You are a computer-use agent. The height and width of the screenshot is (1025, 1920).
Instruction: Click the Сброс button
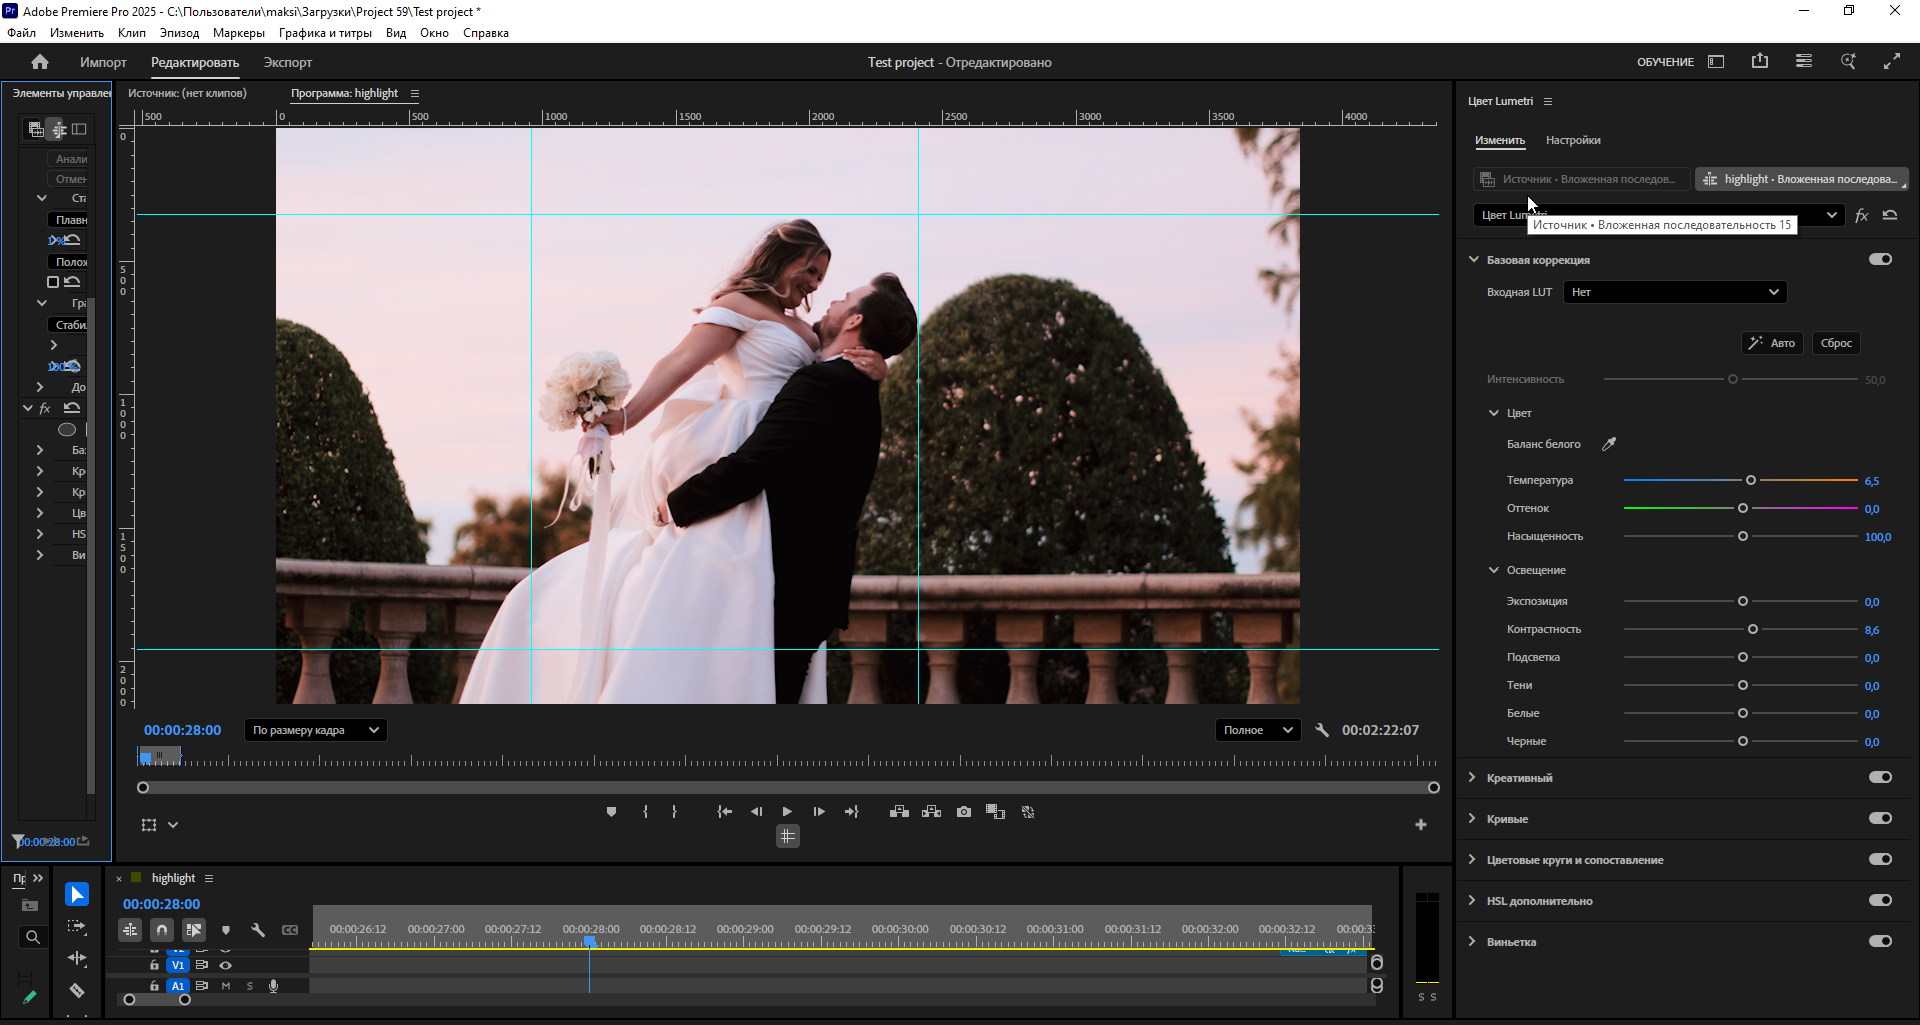coord(1836,343)
